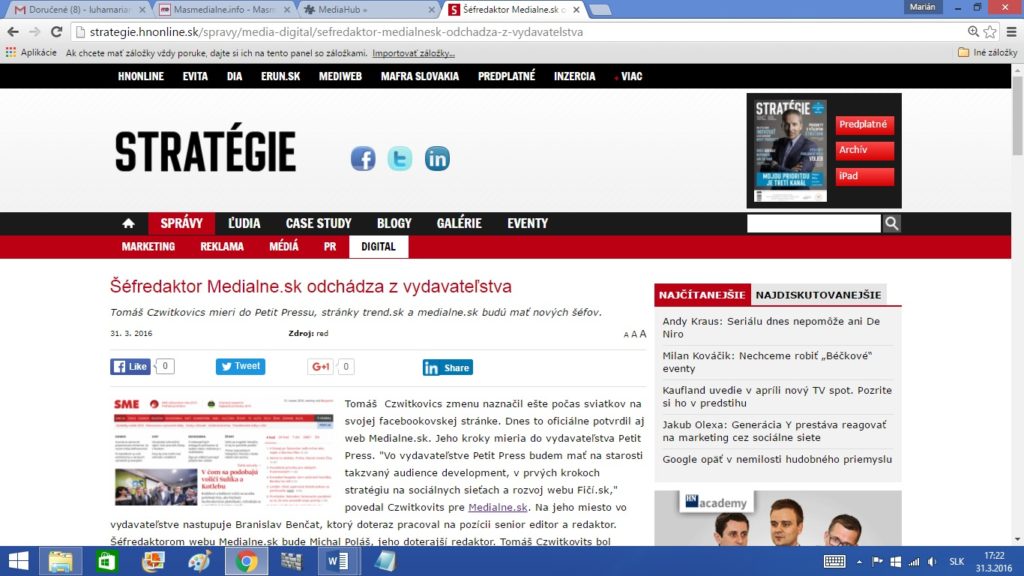
Task: Open the LinkedIn icon beside the logo
Action: 437,158
